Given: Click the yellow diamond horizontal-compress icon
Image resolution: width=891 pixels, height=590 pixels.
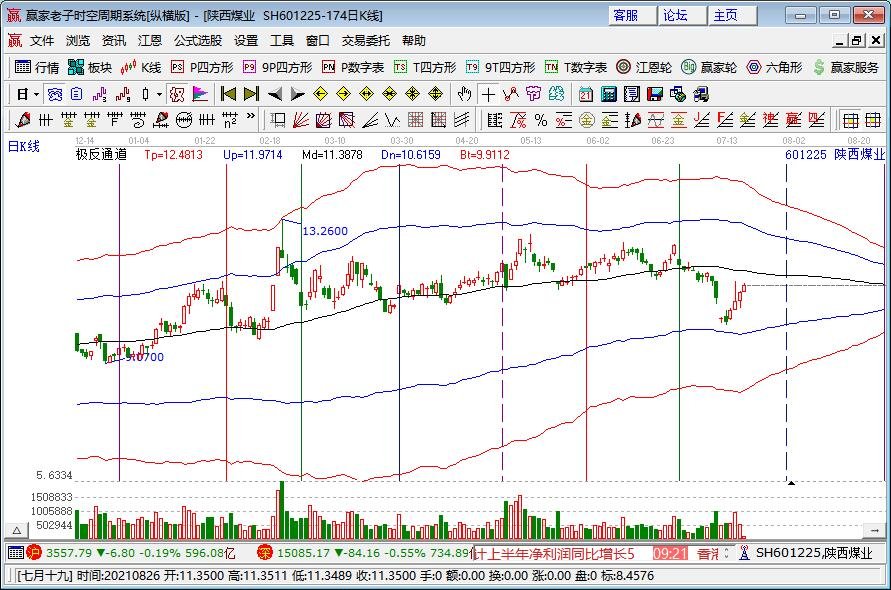Looking at the screenshot, I should (389, 94).
